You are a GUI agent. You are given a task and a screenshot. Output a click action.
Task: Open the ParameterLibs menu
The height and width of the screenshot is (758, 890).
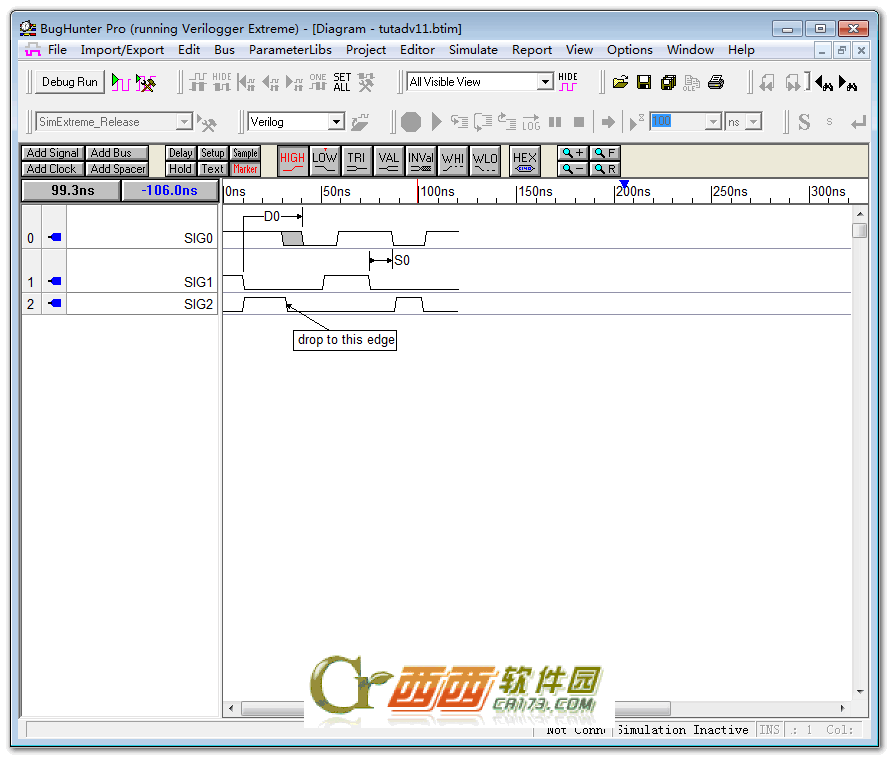(290, 50)
